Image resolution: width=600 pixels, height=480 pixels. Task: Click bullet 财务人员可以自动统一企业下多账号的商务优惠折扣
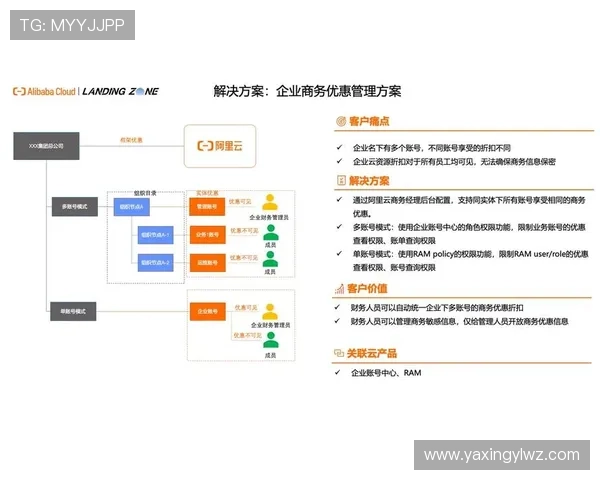point(437,308)
